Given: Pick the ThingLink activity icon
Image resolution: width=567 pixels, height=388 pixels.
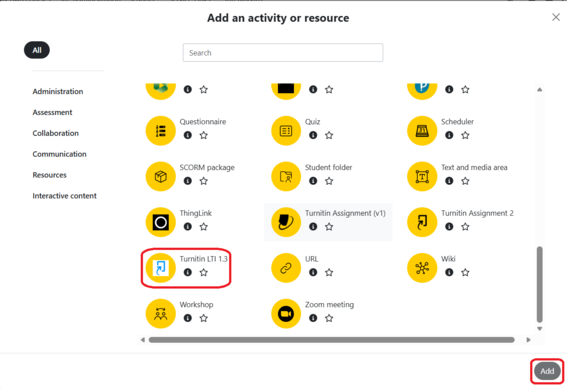Looking at the screenshot, I should coord(161,222).
